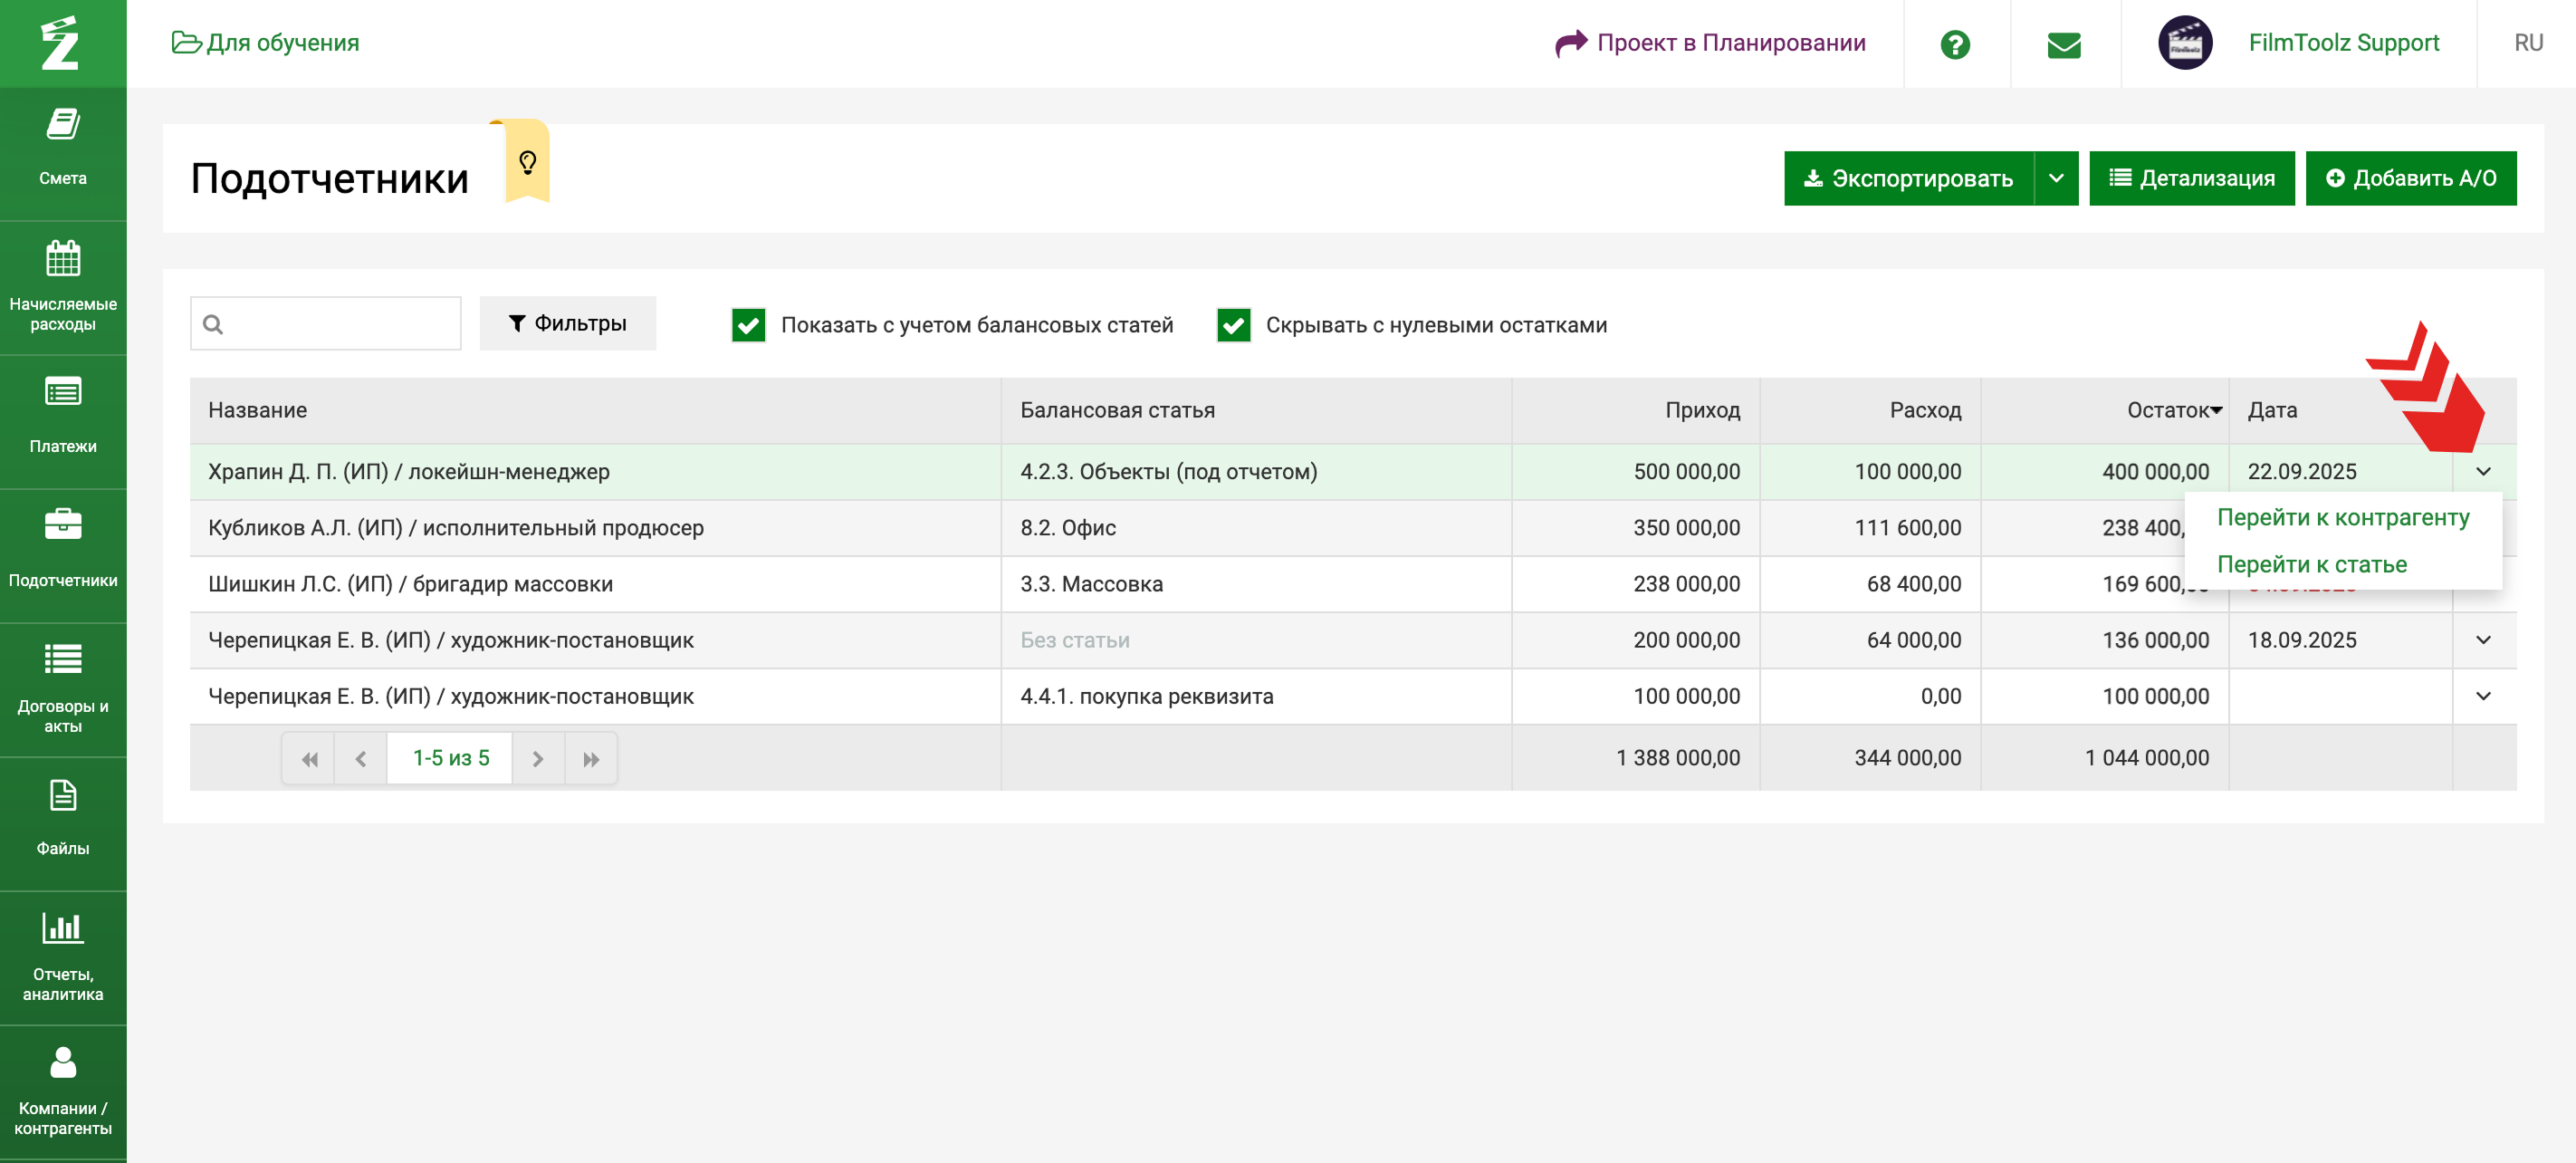Open Договоры и акты section
Image resolution: width=2576 pixels, height=1163 pixels.
coord(62,688)
